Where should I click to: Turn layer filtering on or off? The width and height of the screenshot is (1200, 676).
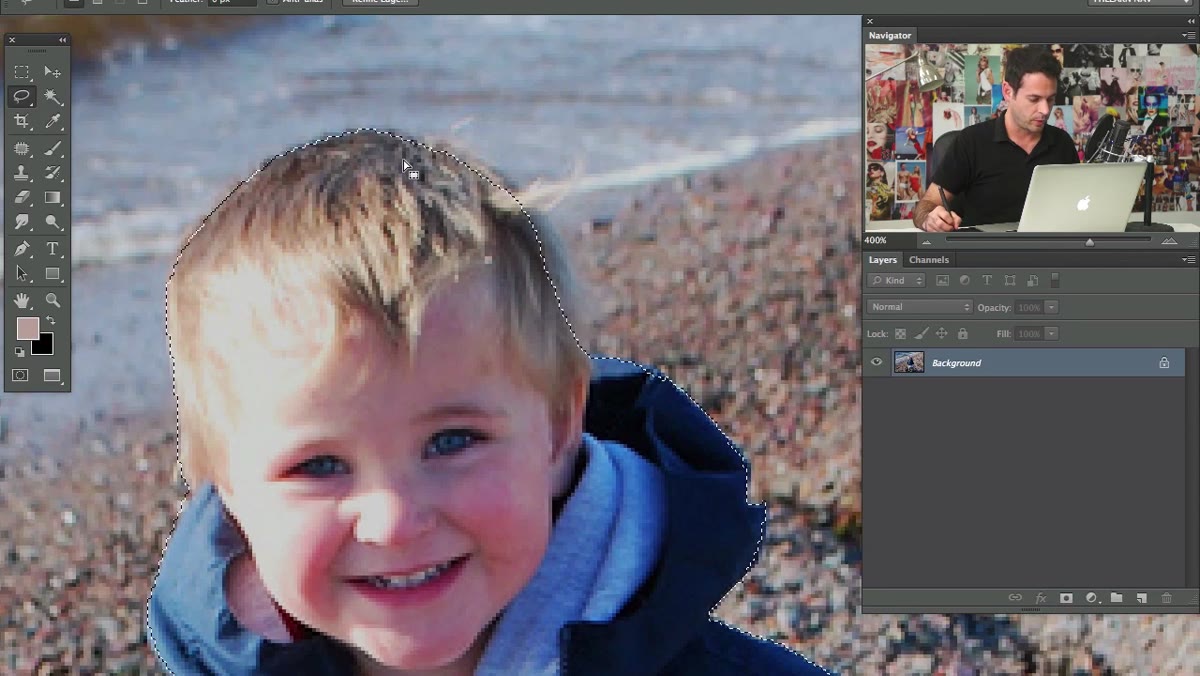click(1054, 281)
